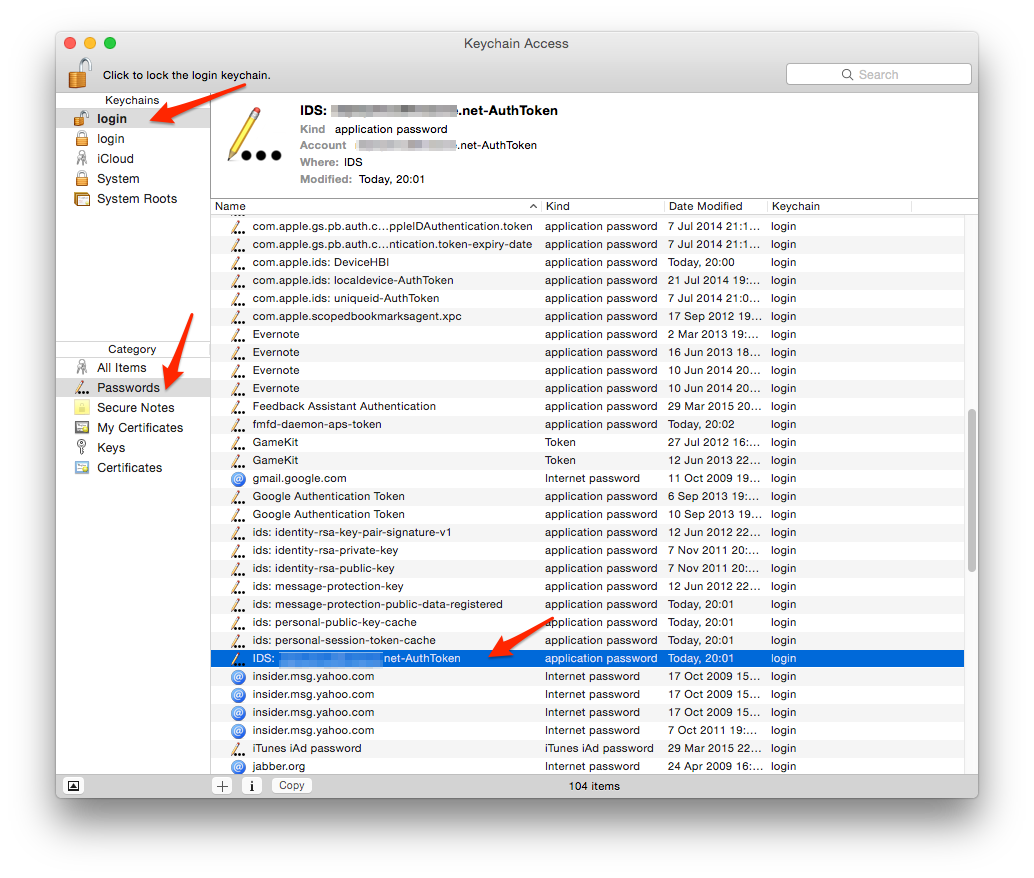Select Secure Notes category
The height and width of the screenshot is (878, 1034).
(133, 408)
